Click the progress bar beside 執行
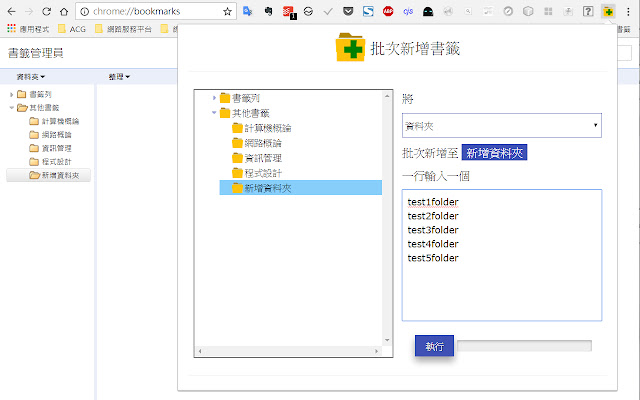 524,346
